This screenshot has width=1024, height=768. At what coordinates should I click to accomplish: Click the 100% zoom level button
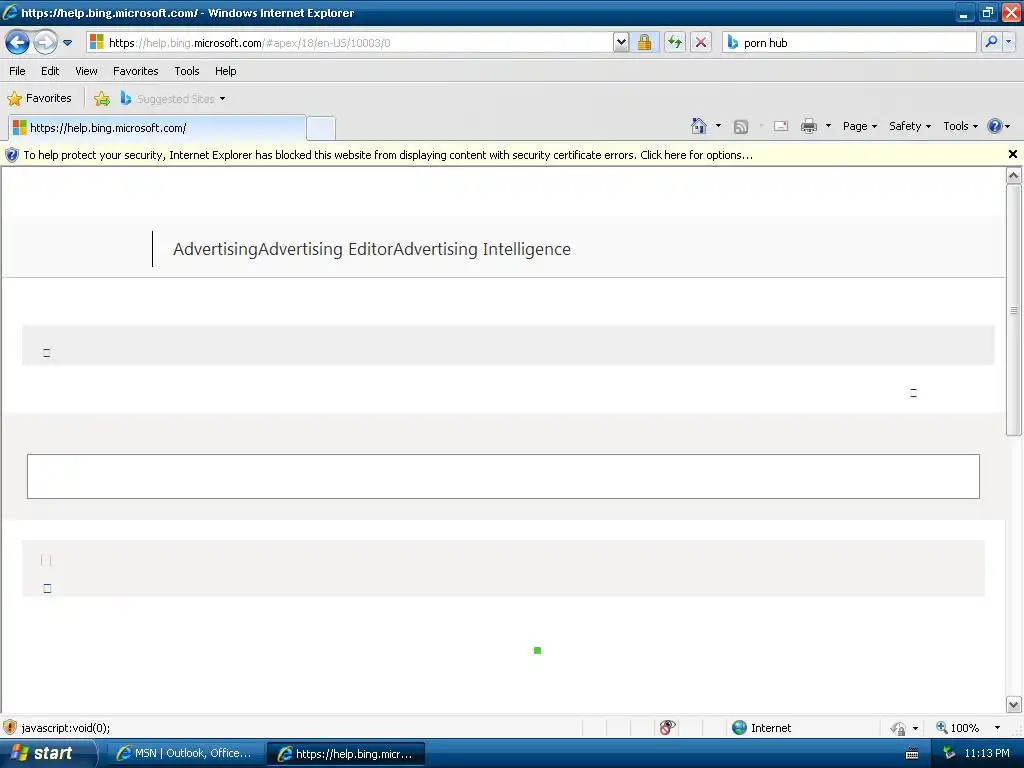tap(958, 728)
